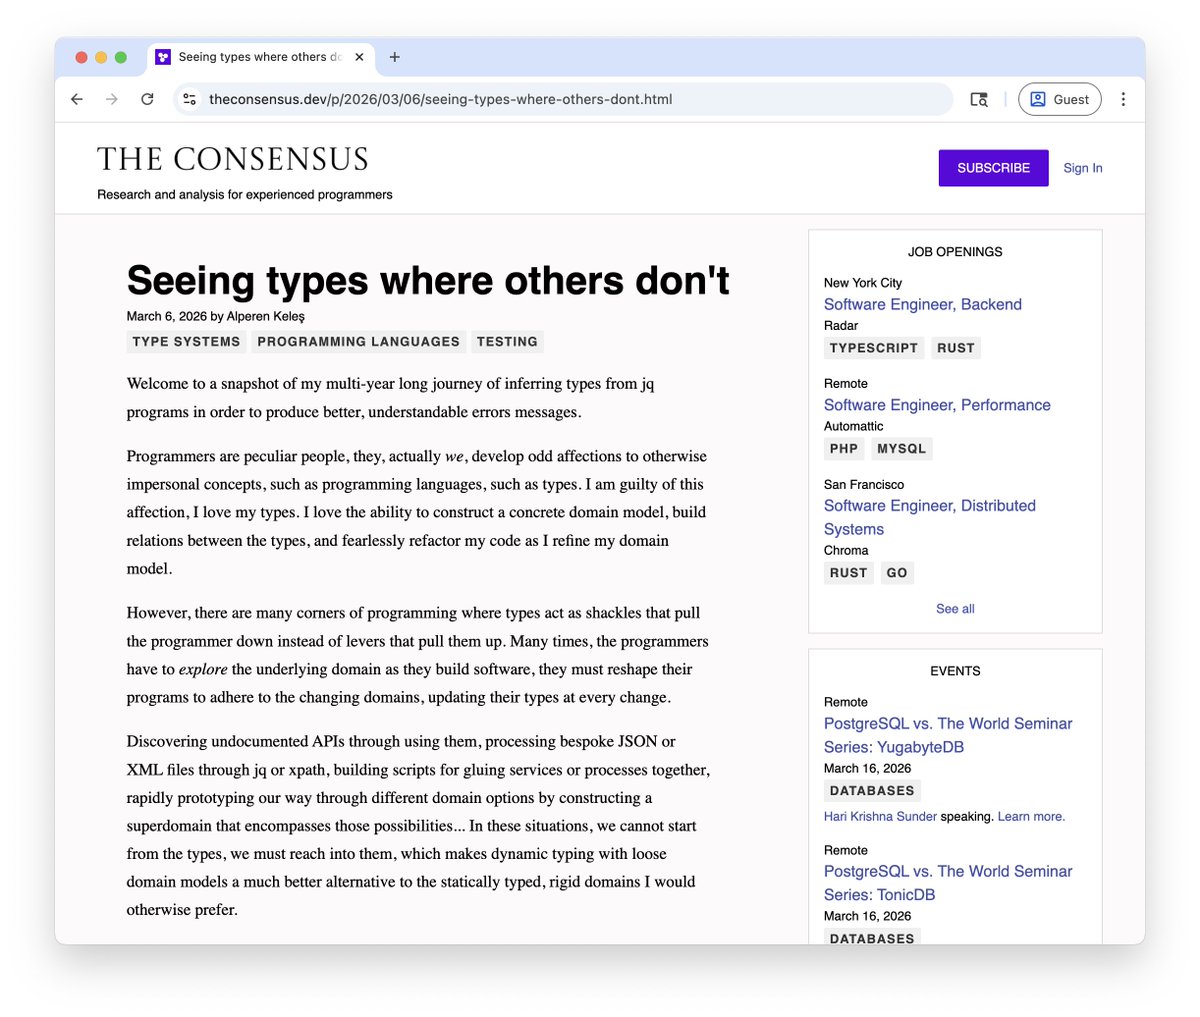Click the MYSQL tag

point(901,448)
